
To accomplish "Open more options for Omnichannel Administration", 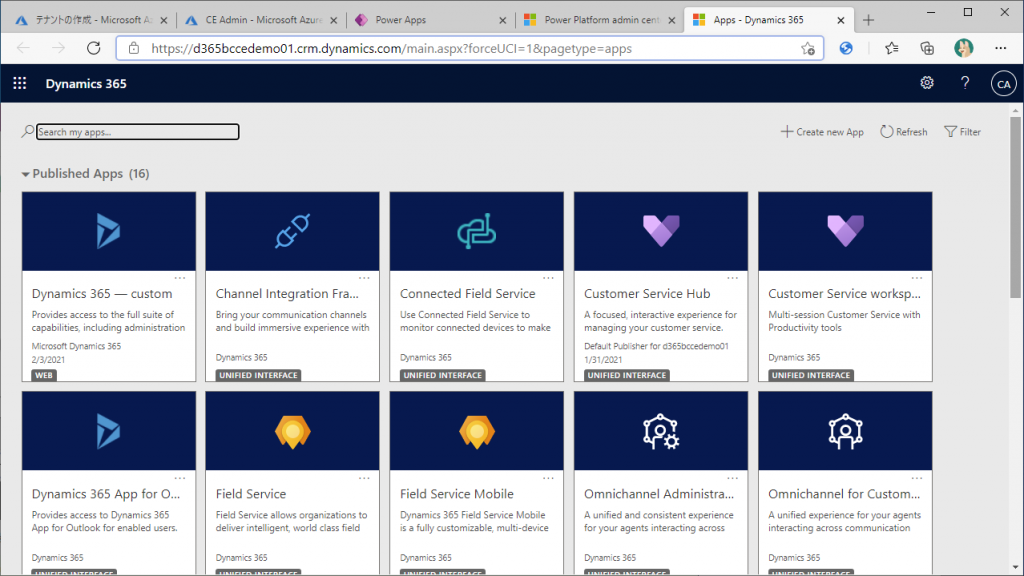I will click(732, 479).
